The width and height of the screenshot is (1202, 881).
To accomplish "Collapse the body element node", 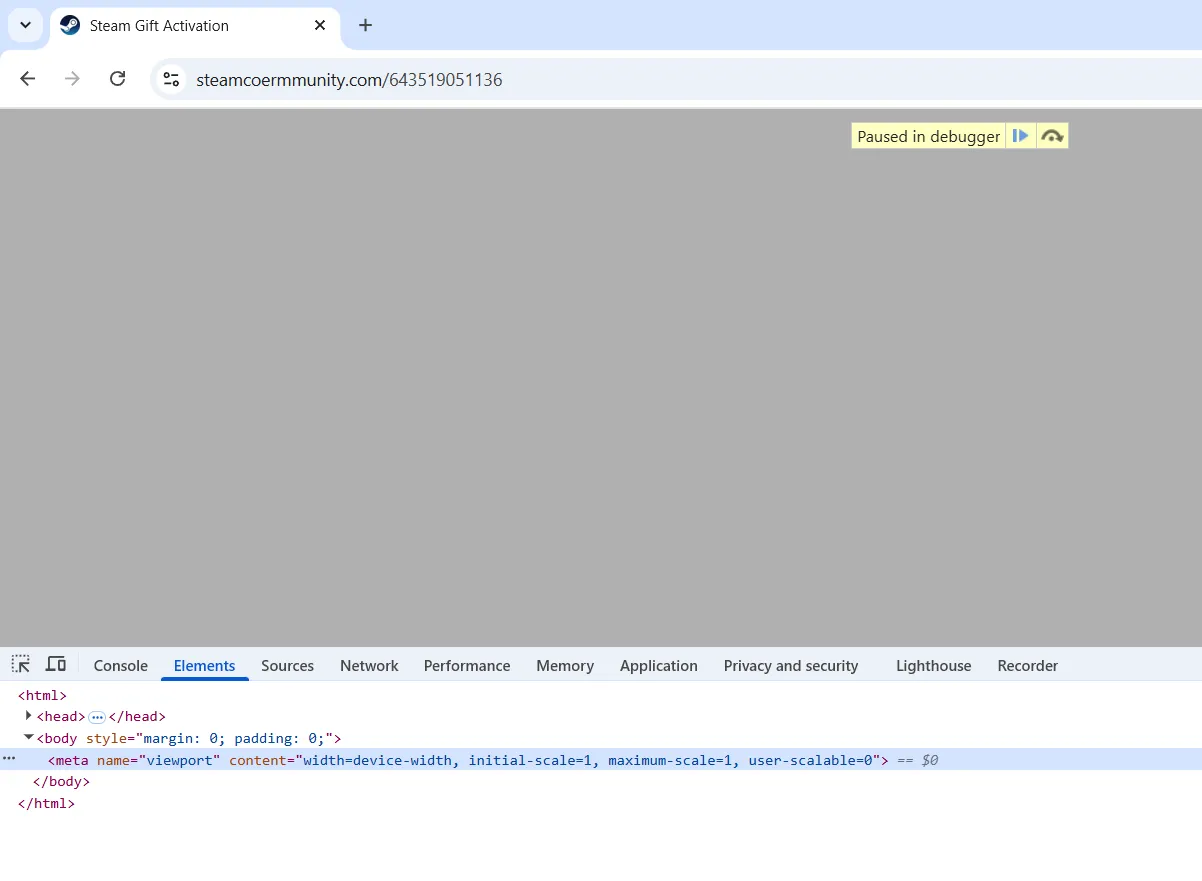I will 28,737.
